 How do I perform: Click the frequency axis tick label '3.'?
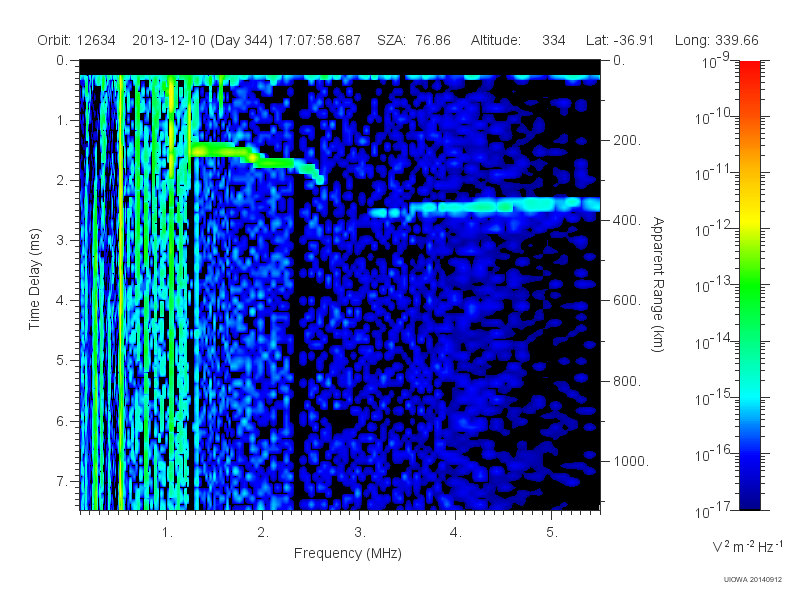pos(360,532)
